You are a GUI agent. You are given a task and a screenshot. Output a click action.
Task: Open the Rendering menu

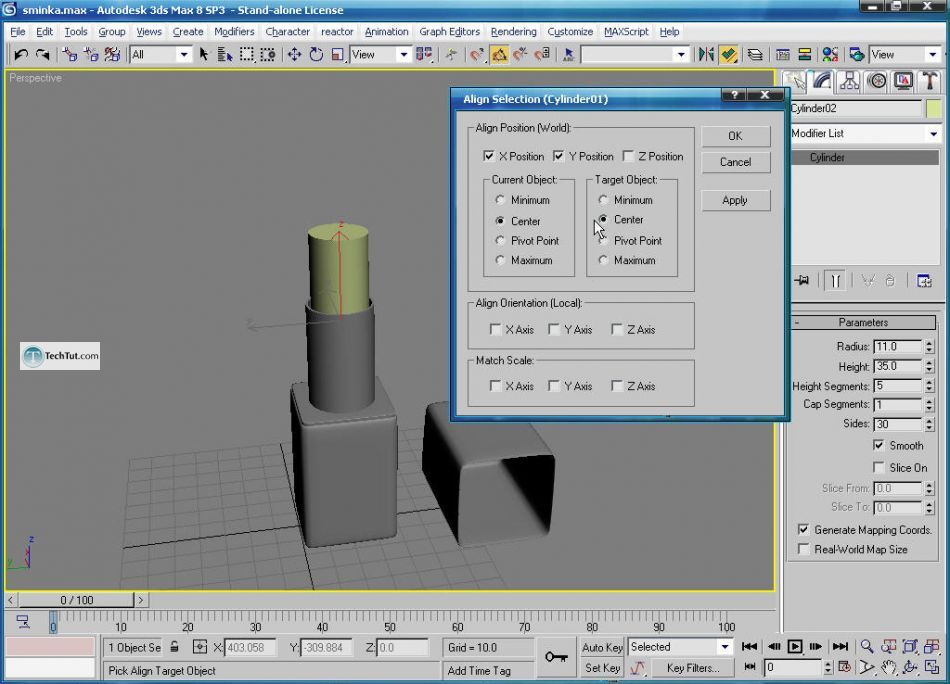click(x=514, y=32)
